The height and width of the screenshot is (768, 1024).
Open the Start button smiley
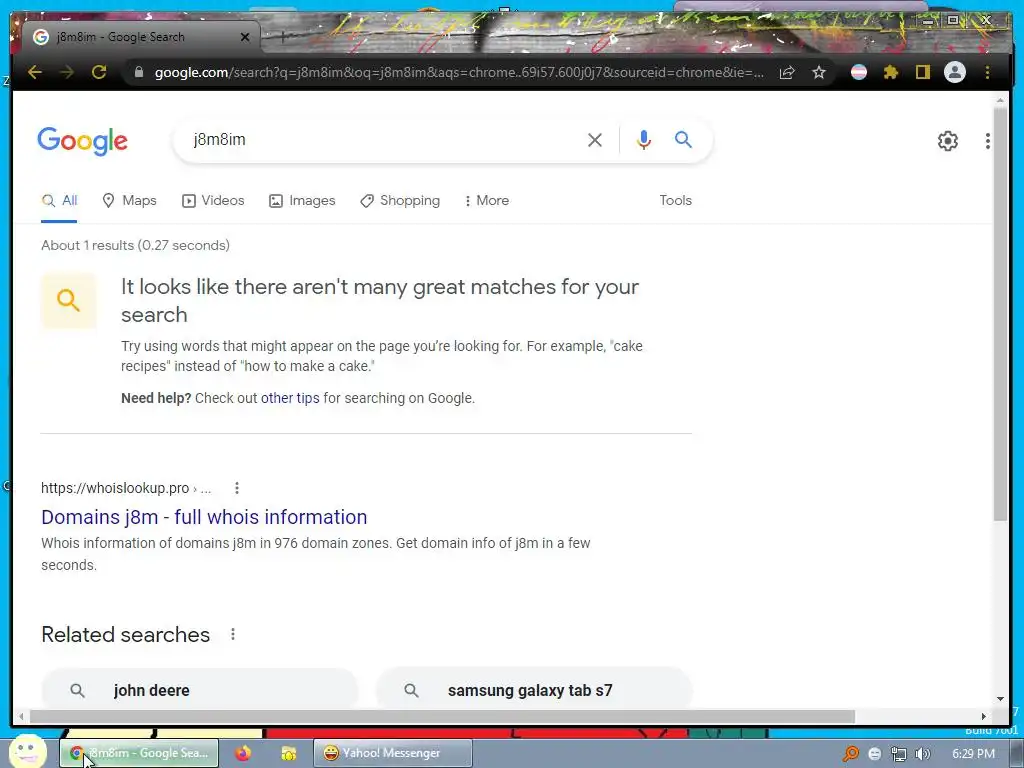pos(27,752)
